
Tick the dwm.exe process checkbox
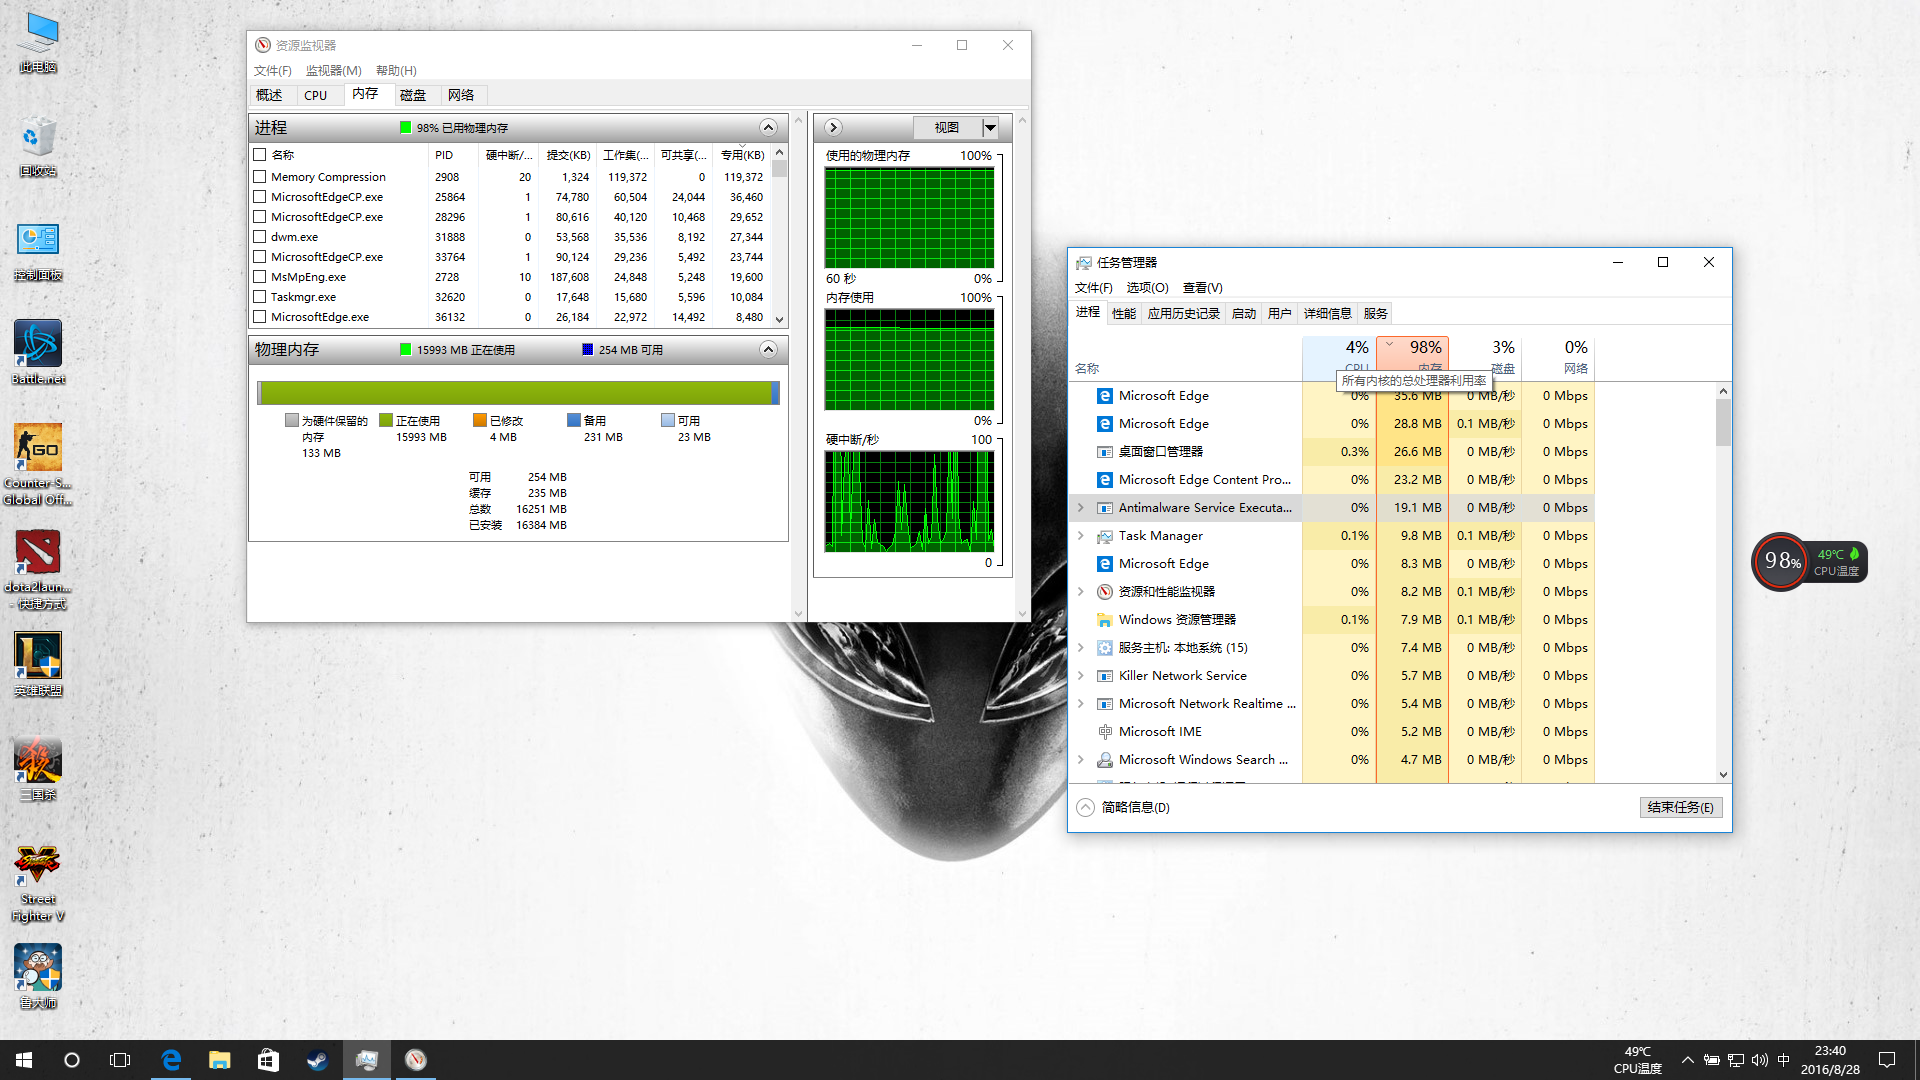point(260,237)
